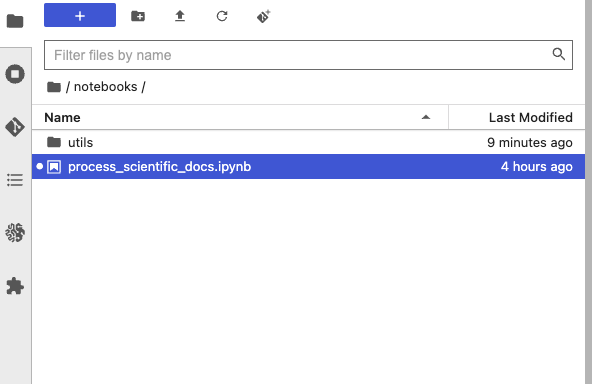The height and width of the screenshot is (384, 592).
Task: Click the blue New Launcher plus button
Action: pyautogui.click(x=80, y=15)
